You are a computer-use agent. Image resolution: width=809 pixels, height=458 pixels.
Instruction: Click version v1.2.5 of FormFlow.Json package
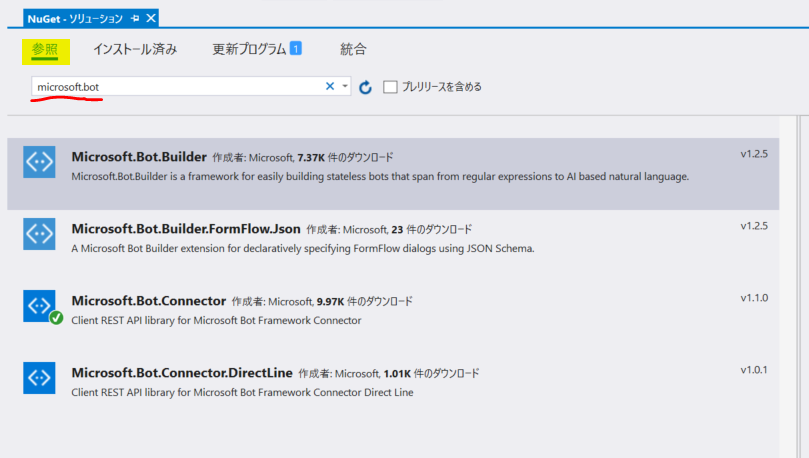pyautogui.click(x=754, y=226)
